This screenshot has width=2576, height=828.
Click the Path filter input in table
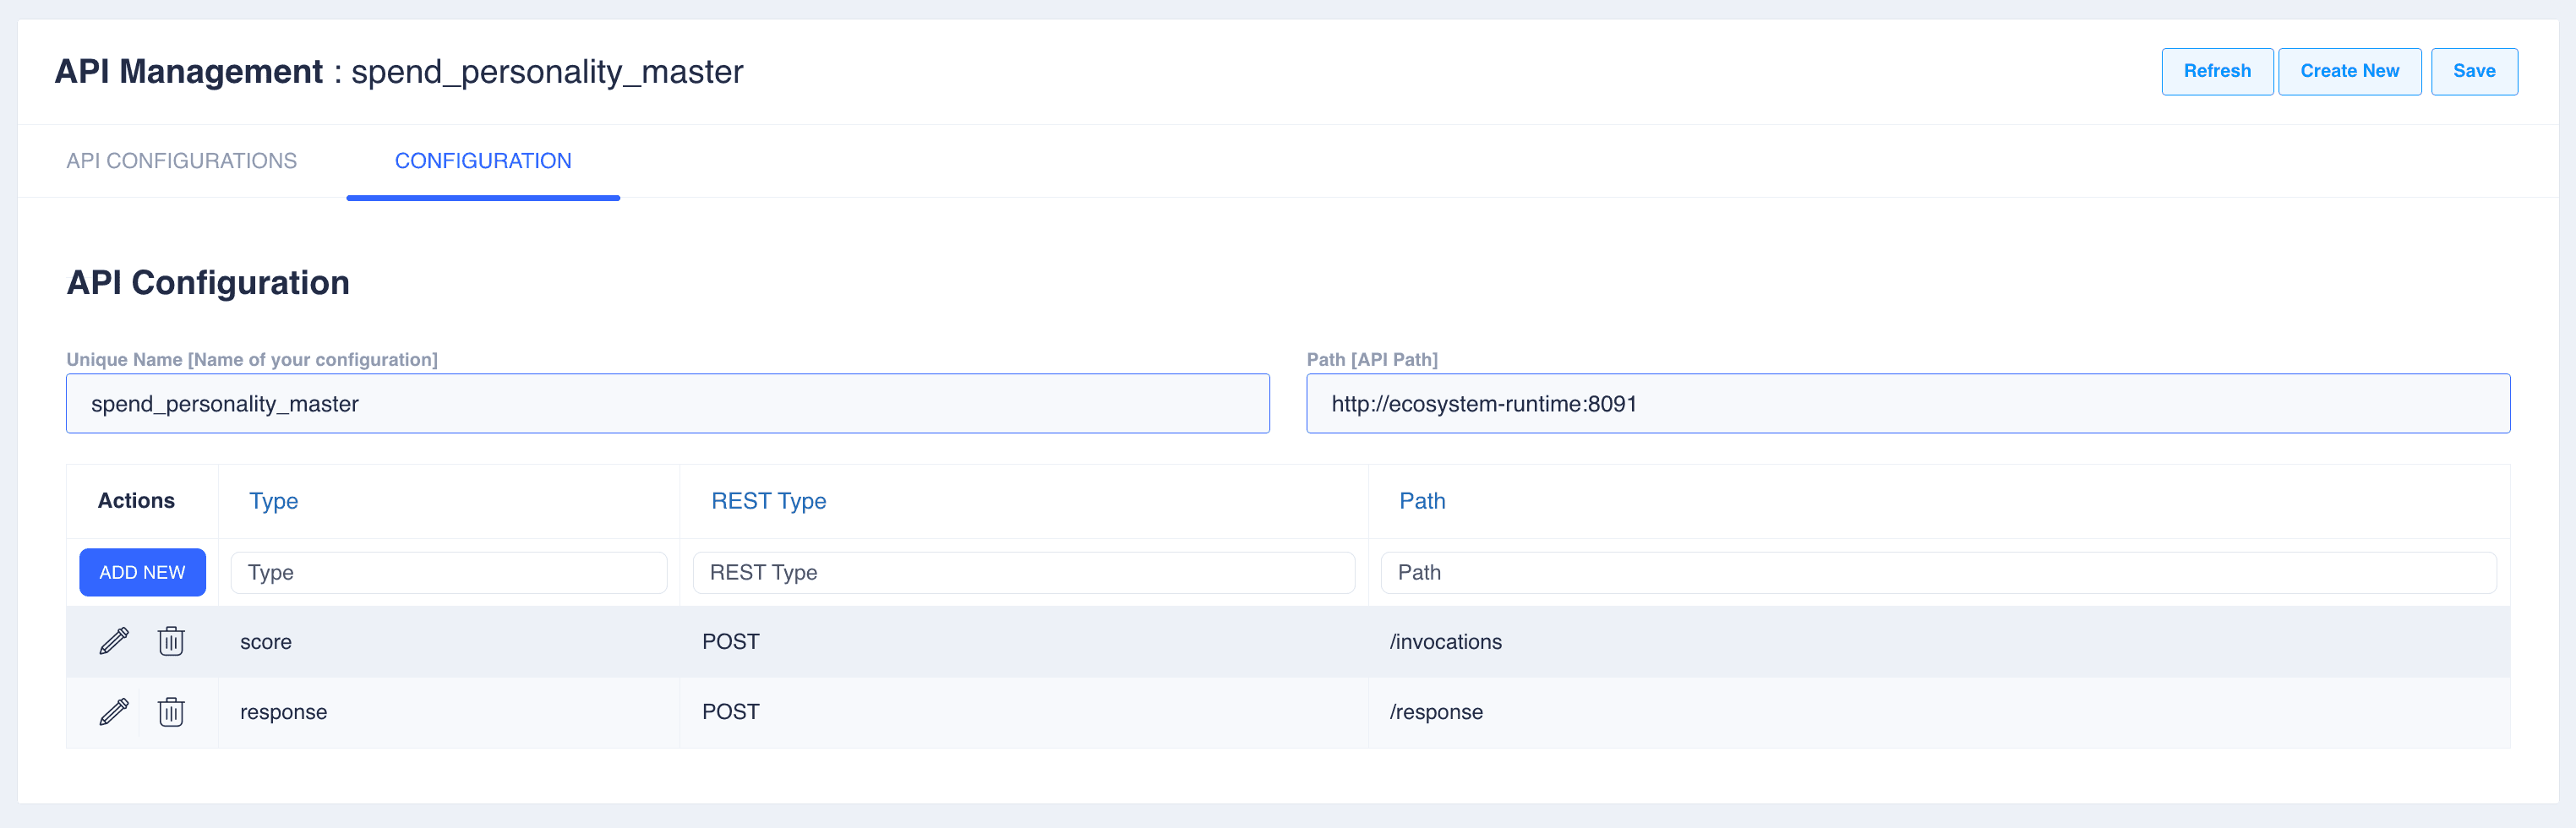coord(1937,573)
